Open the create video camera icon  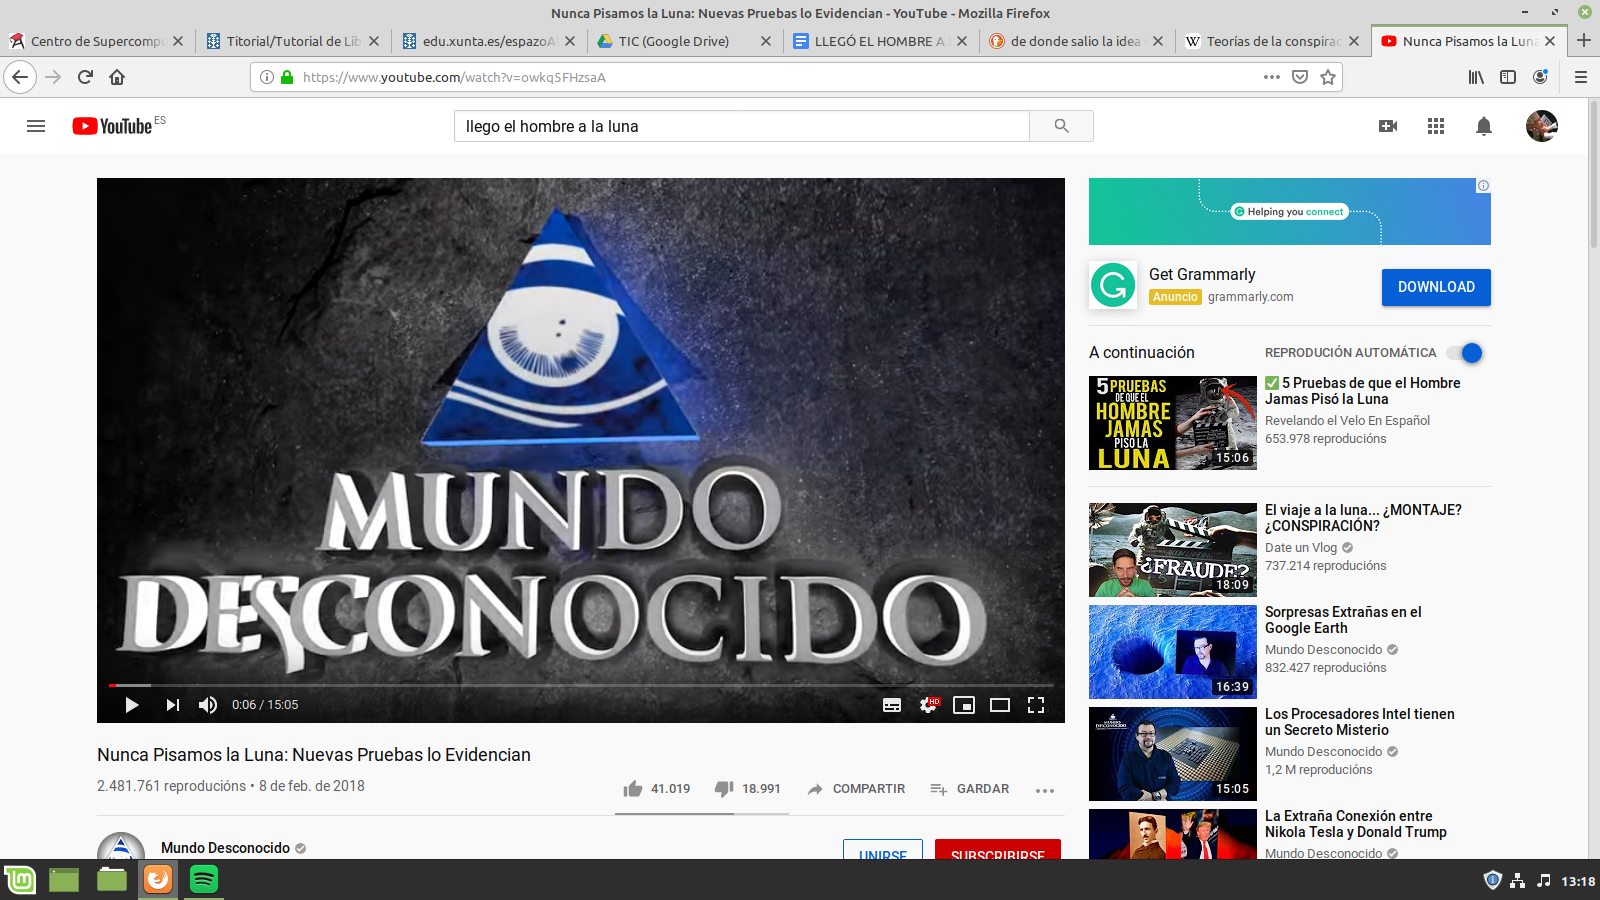click(1388, 126)
